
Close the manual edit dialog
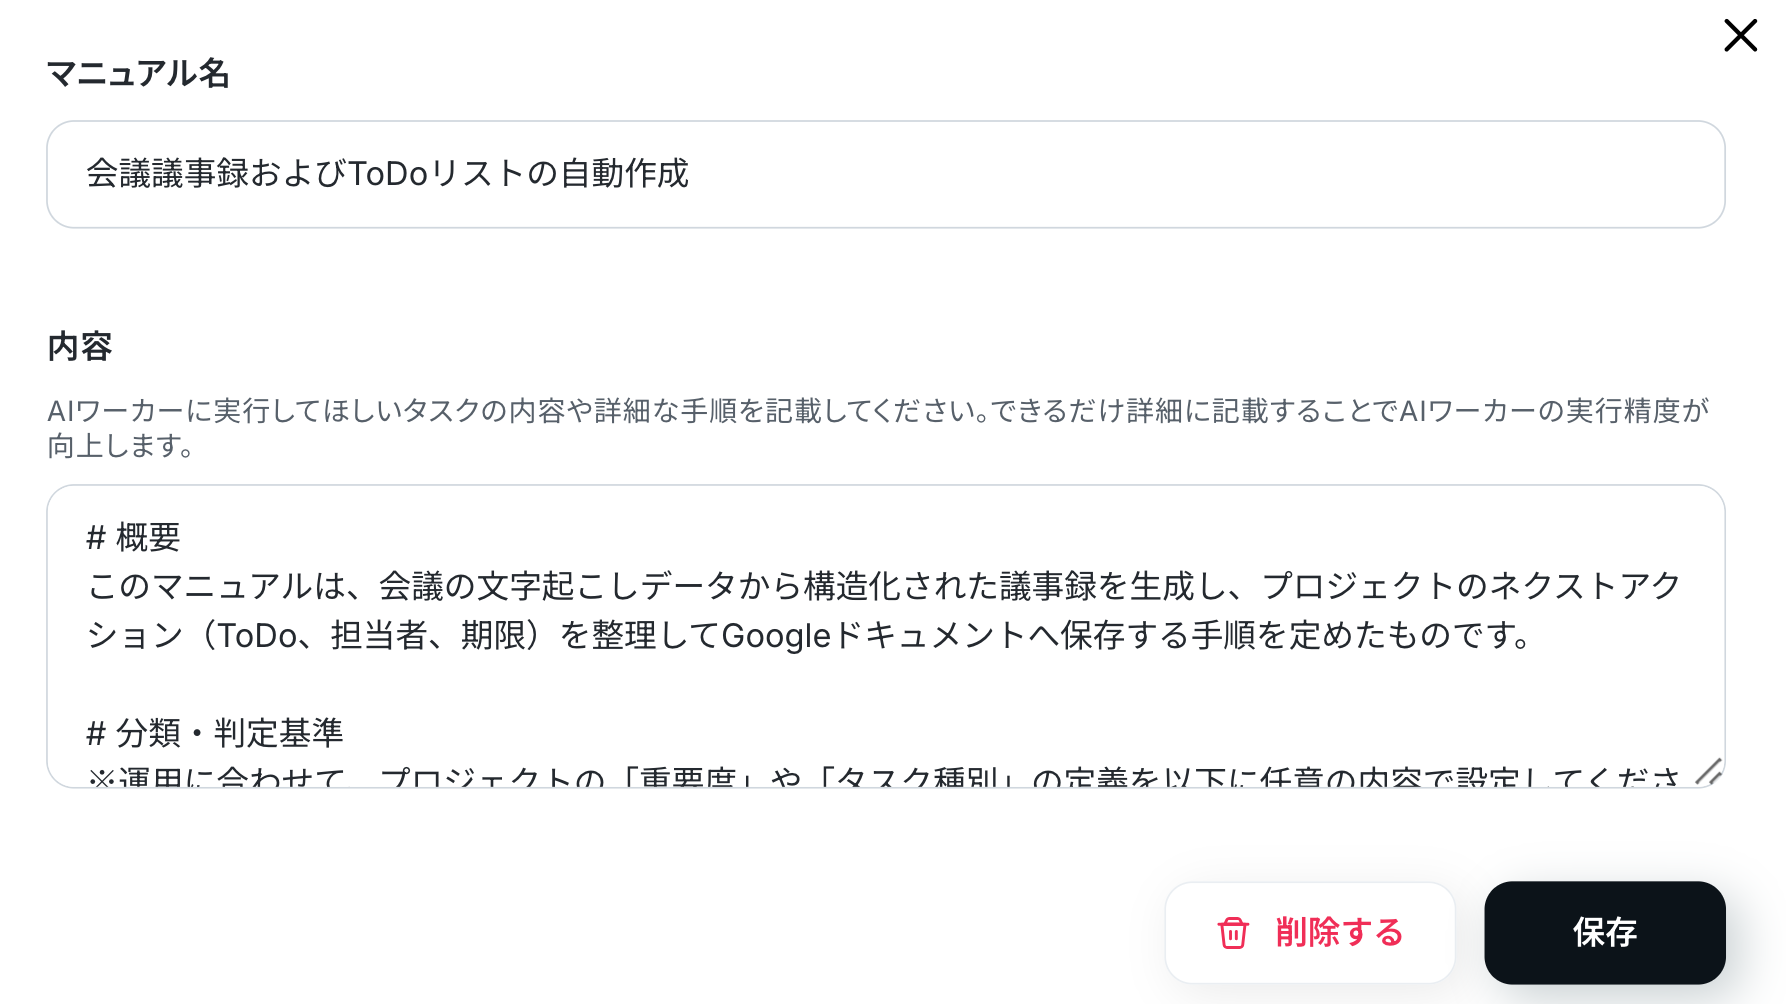tap(1740, 35)
